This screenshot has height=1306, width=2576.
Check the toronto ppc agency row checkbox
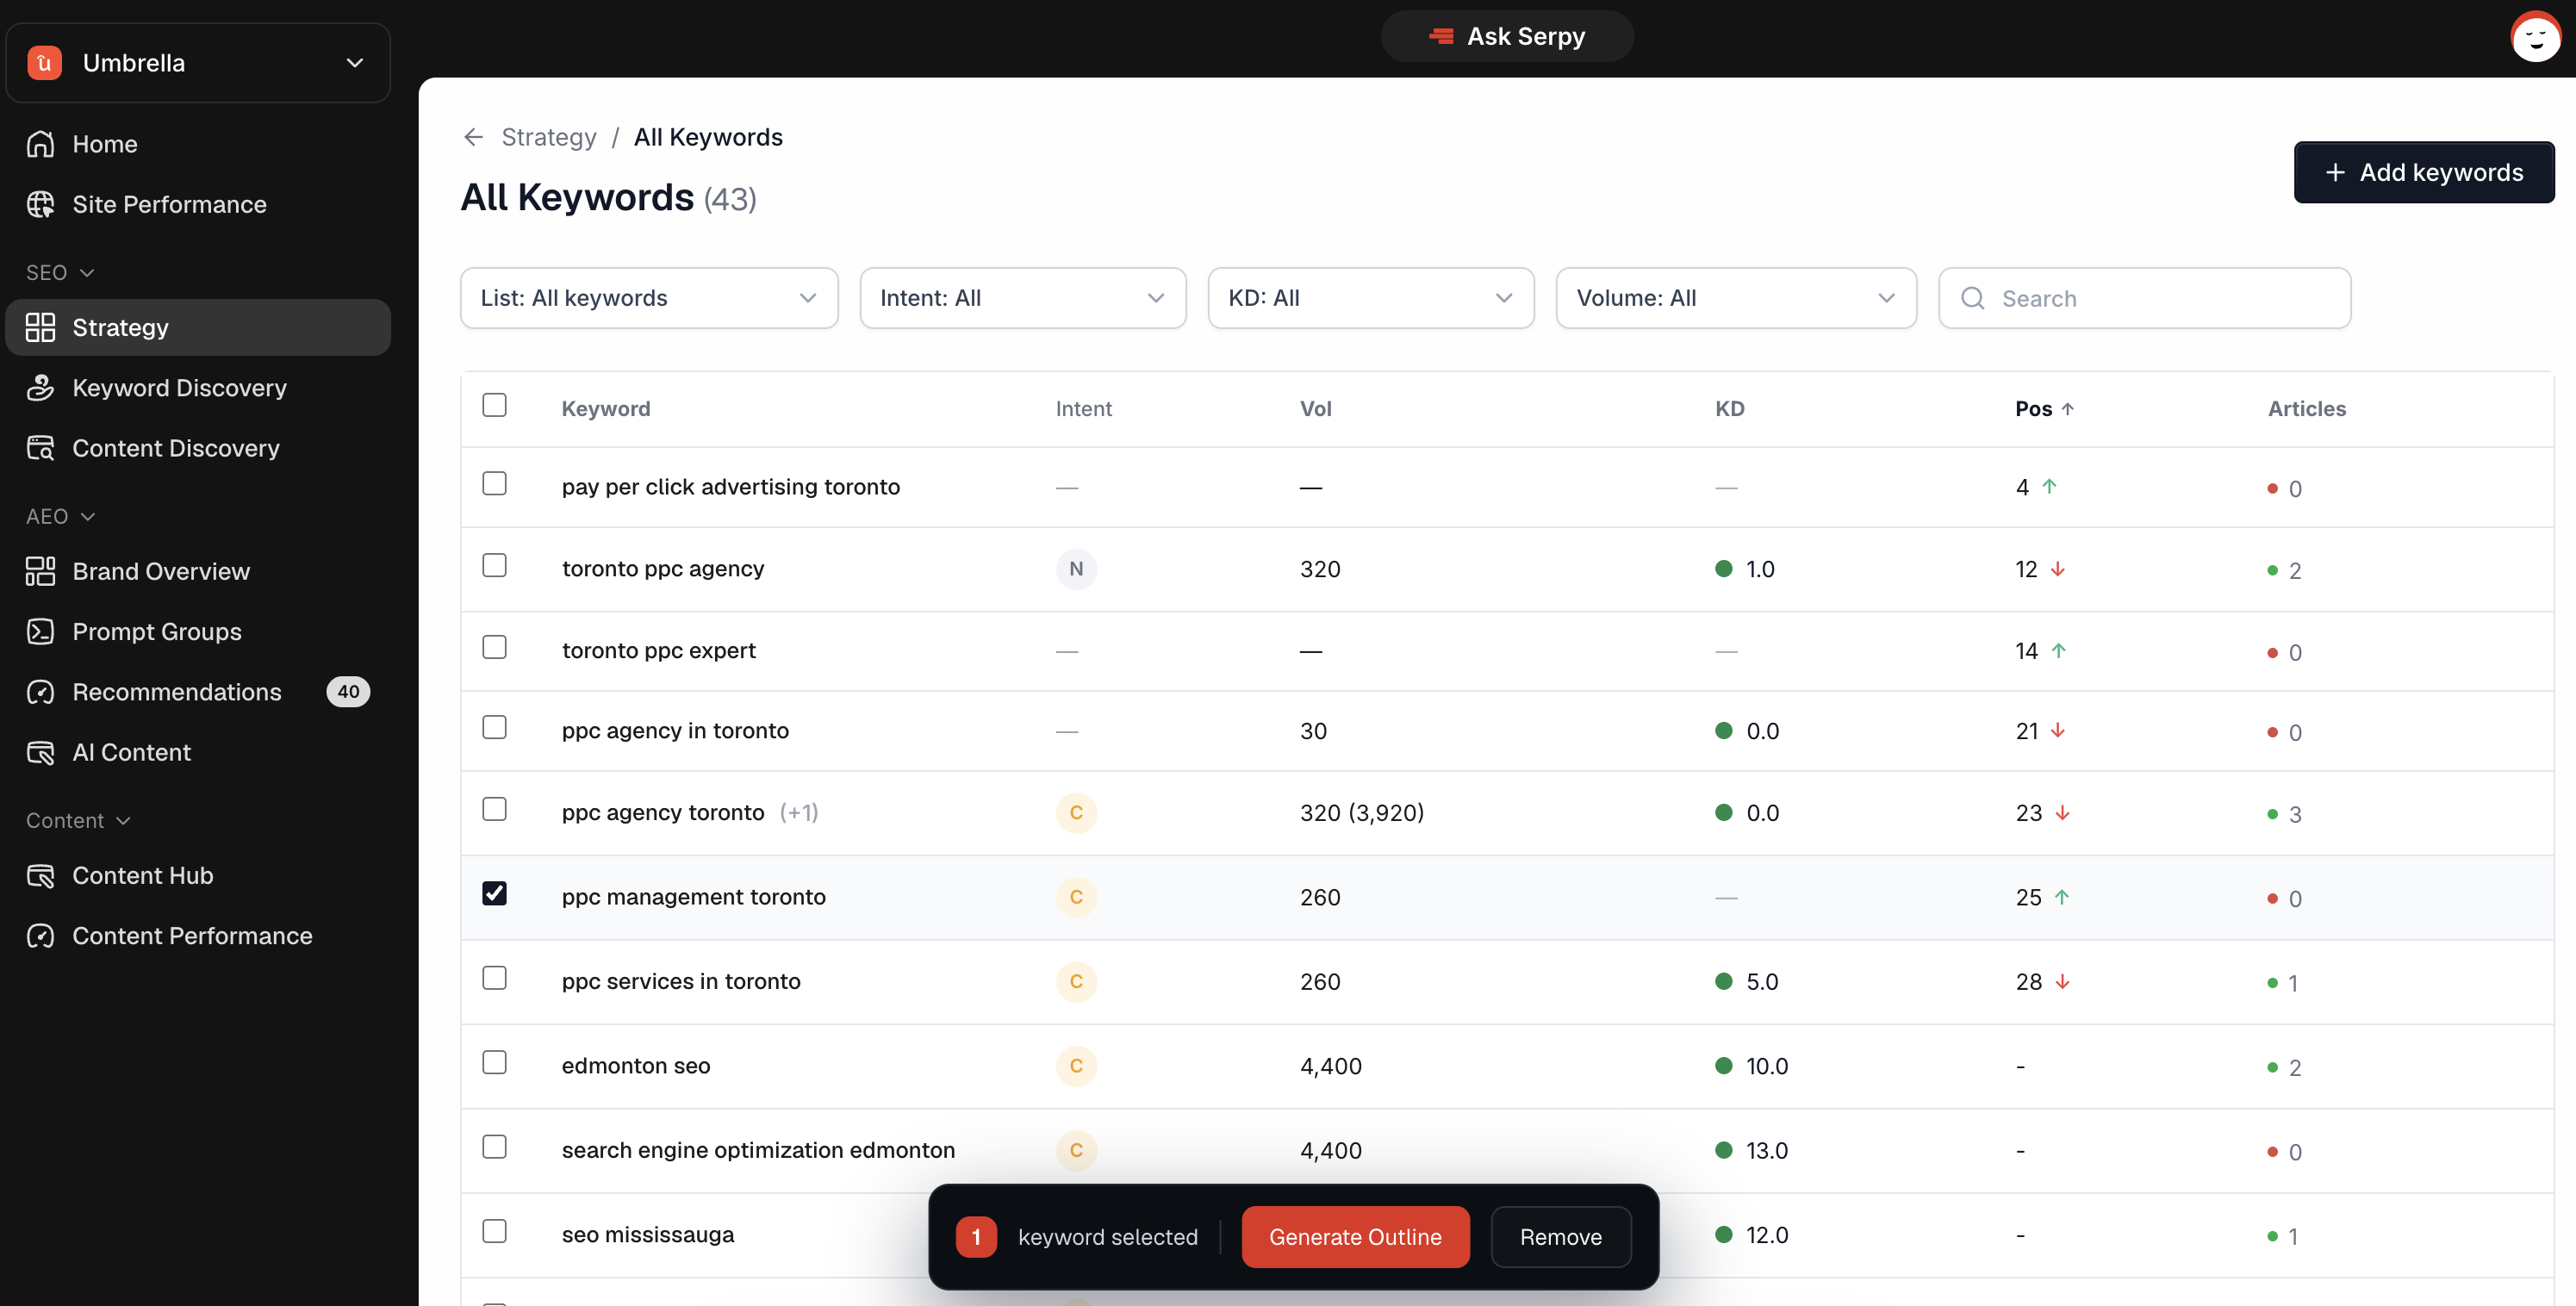tap(494, 565)
